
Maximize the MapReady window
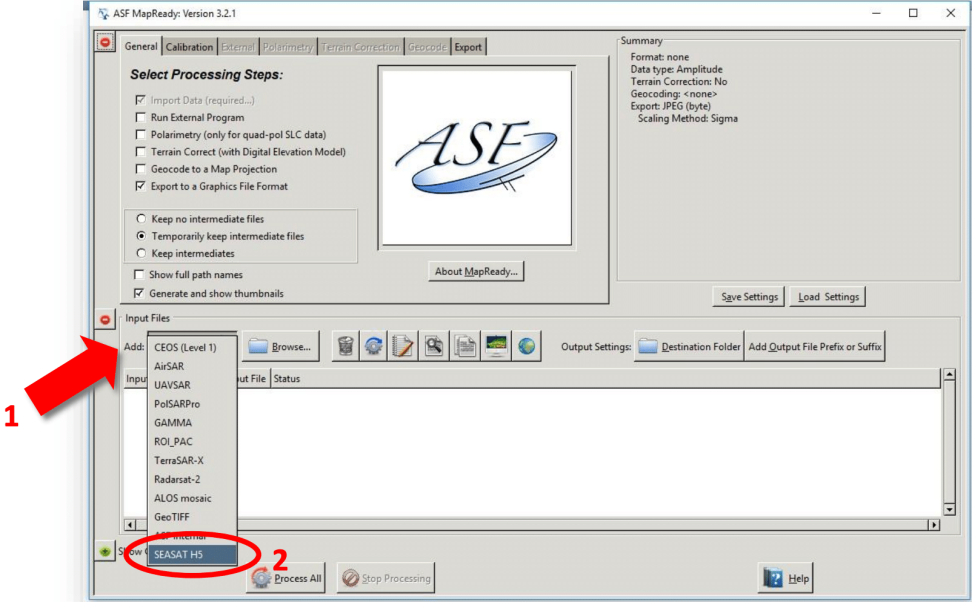913,13
